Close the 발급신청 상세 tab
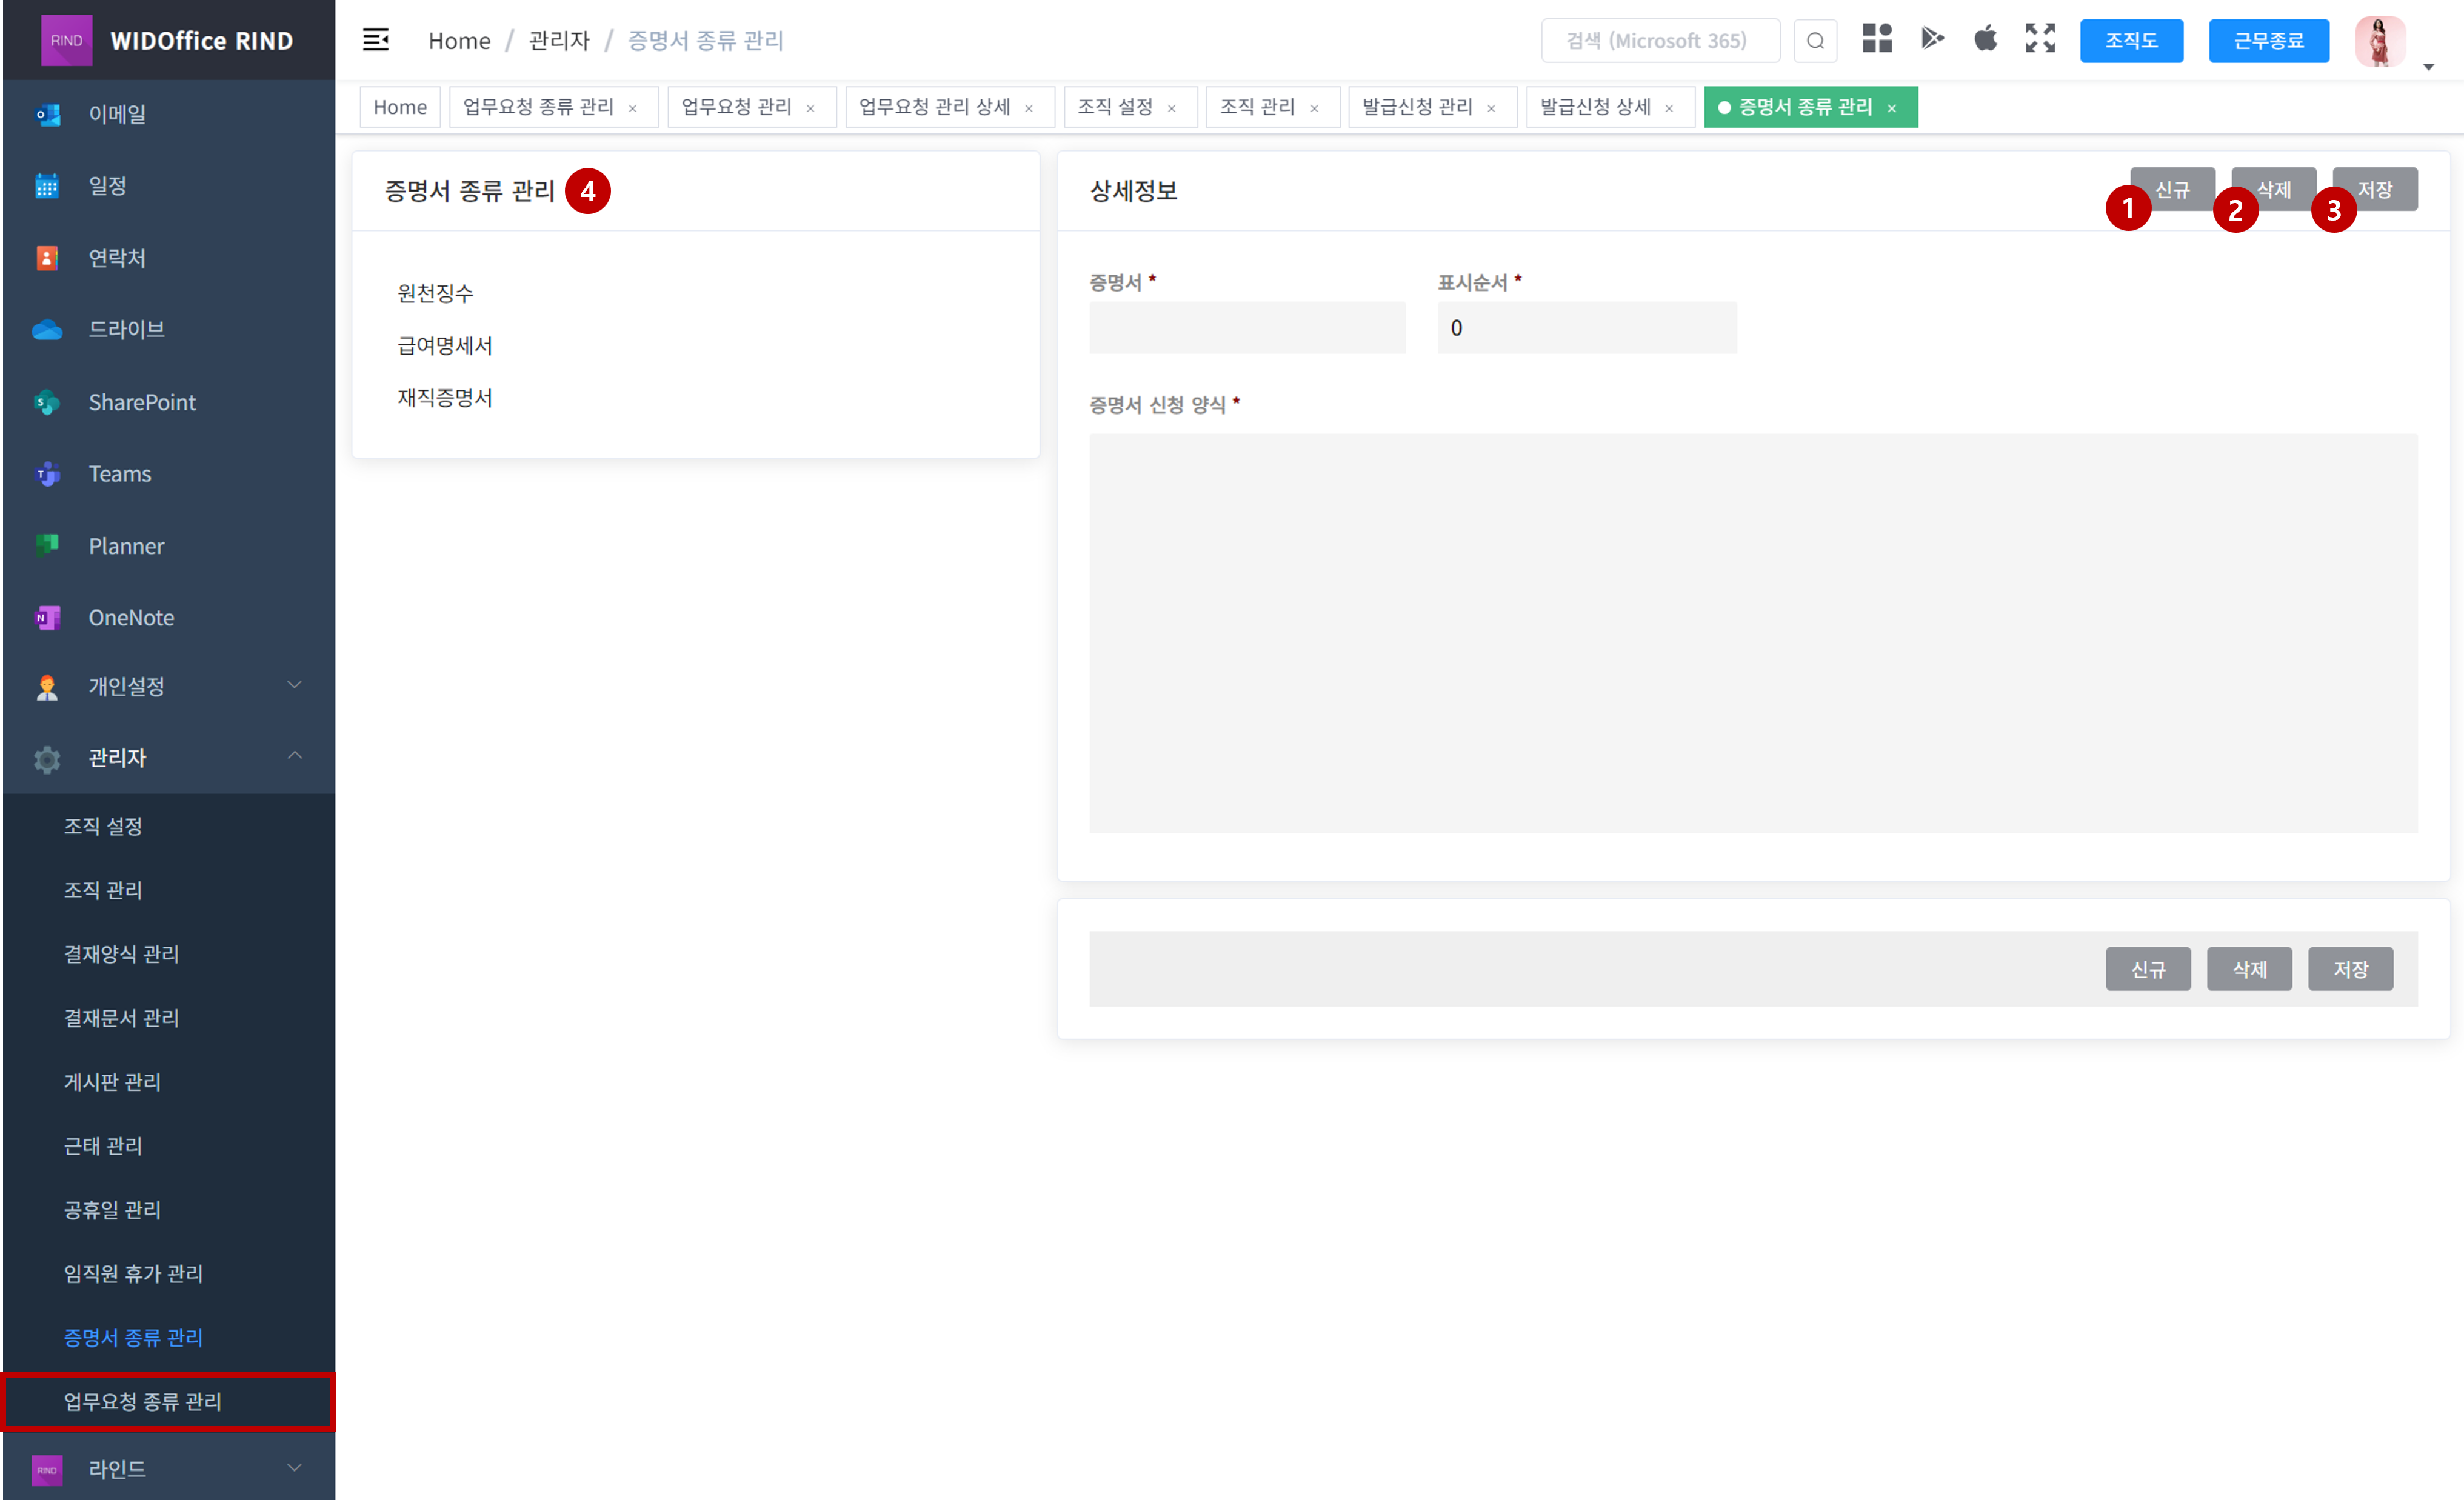The image size is (2464, 1500). coord(1669,108)
